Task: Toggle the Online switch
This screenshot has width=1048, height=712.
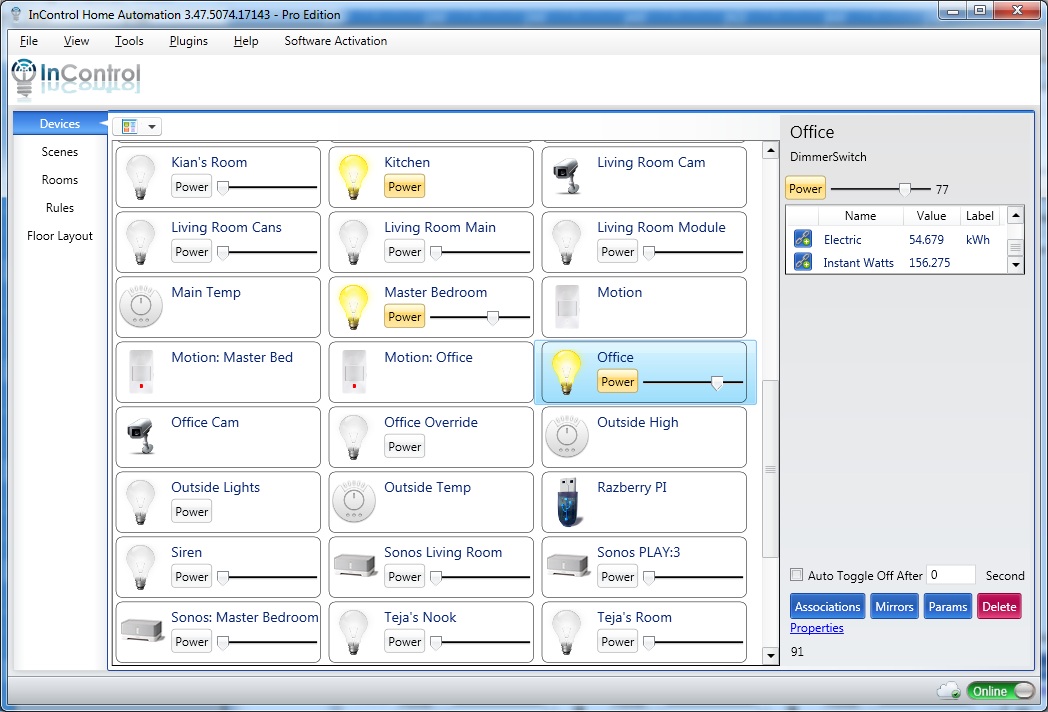Action: point(1000,691)
